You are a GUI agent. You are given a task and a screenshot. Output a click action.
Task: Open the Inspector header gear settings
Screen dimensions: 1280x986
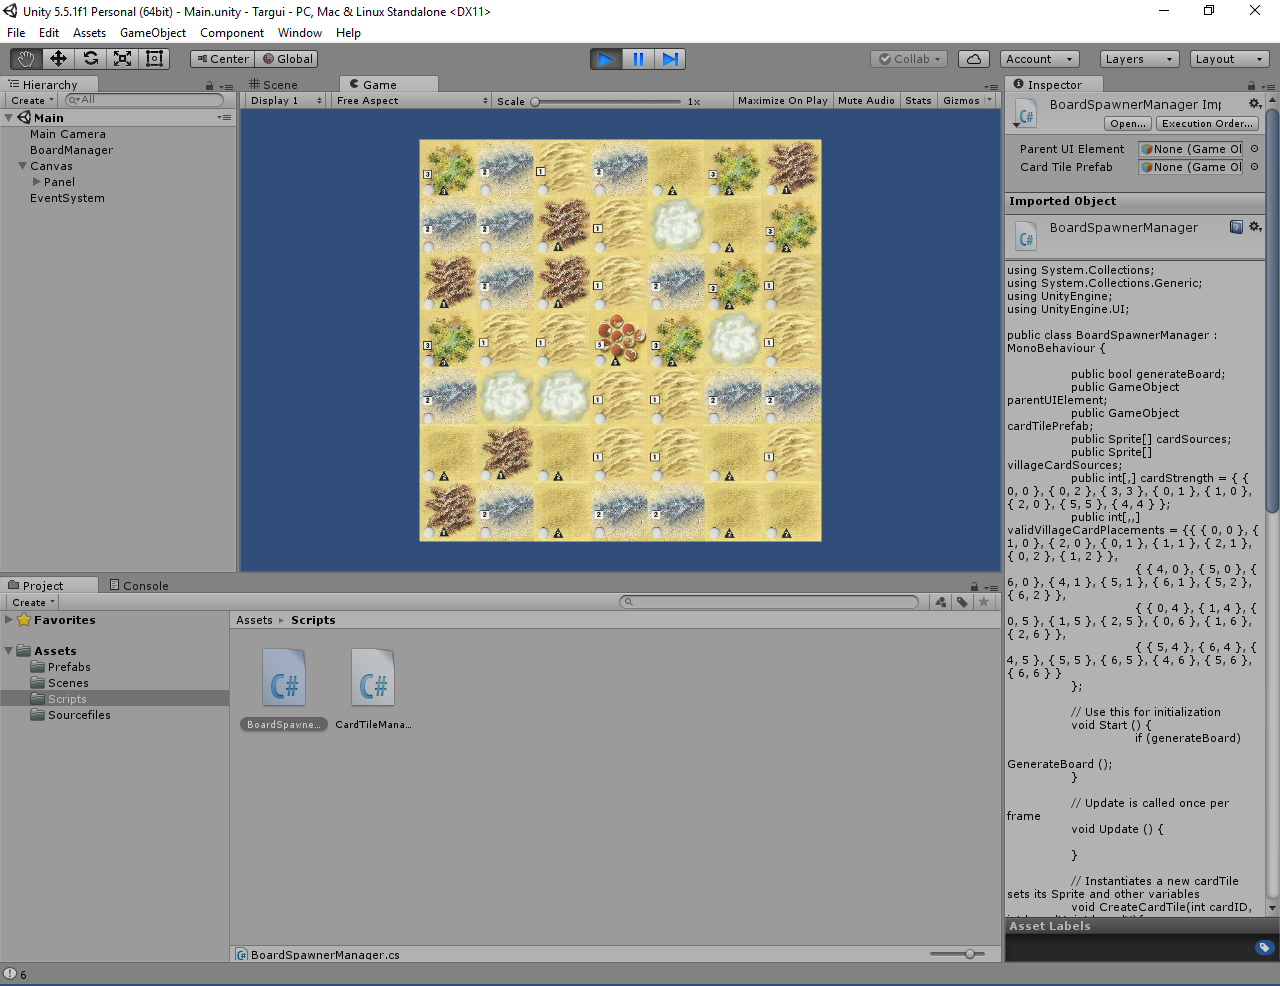[x=1255, y=104]
